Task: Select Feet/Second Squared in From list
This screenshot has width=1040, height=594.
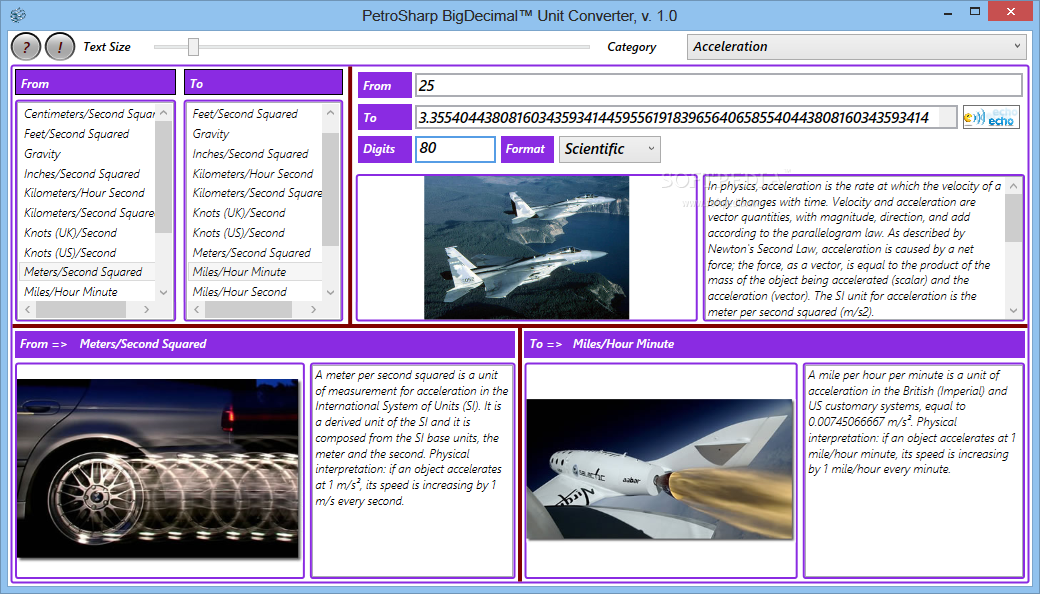Action: pos(88,134)
